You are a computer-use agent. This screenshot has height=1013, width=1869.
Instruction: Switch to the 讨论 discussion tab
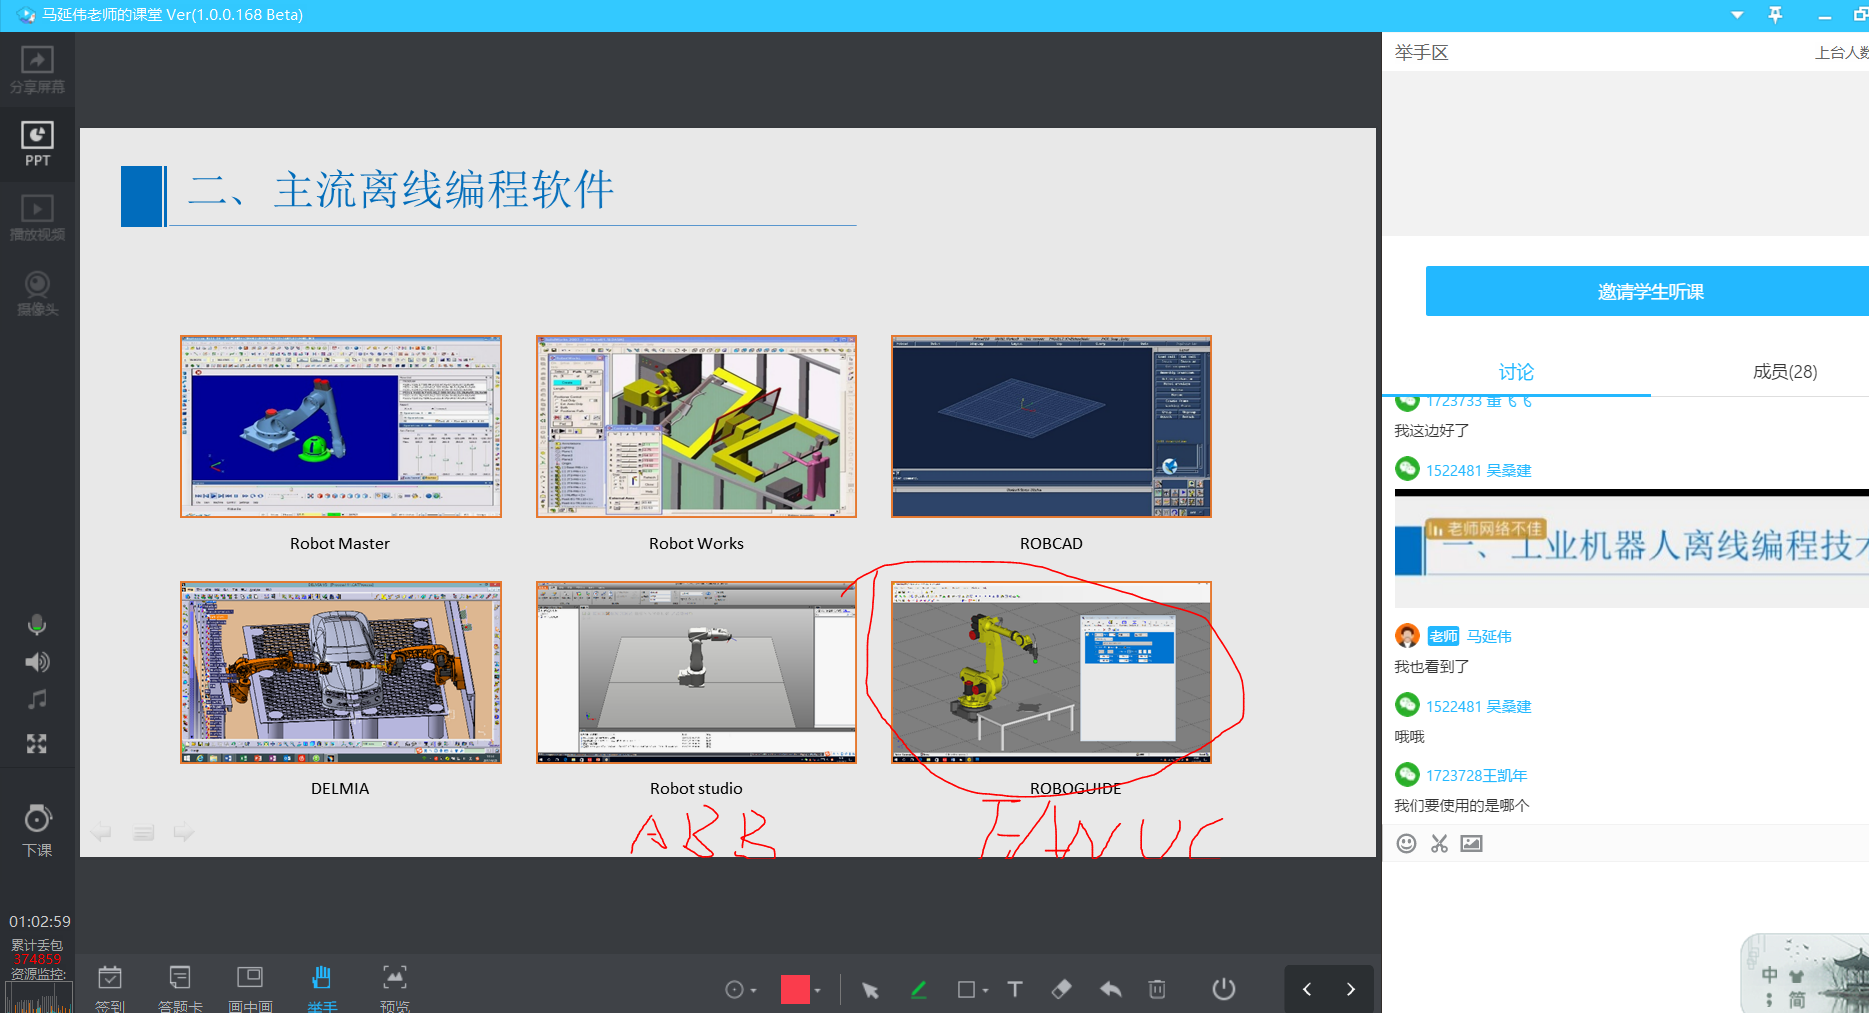click(1516, 372)
